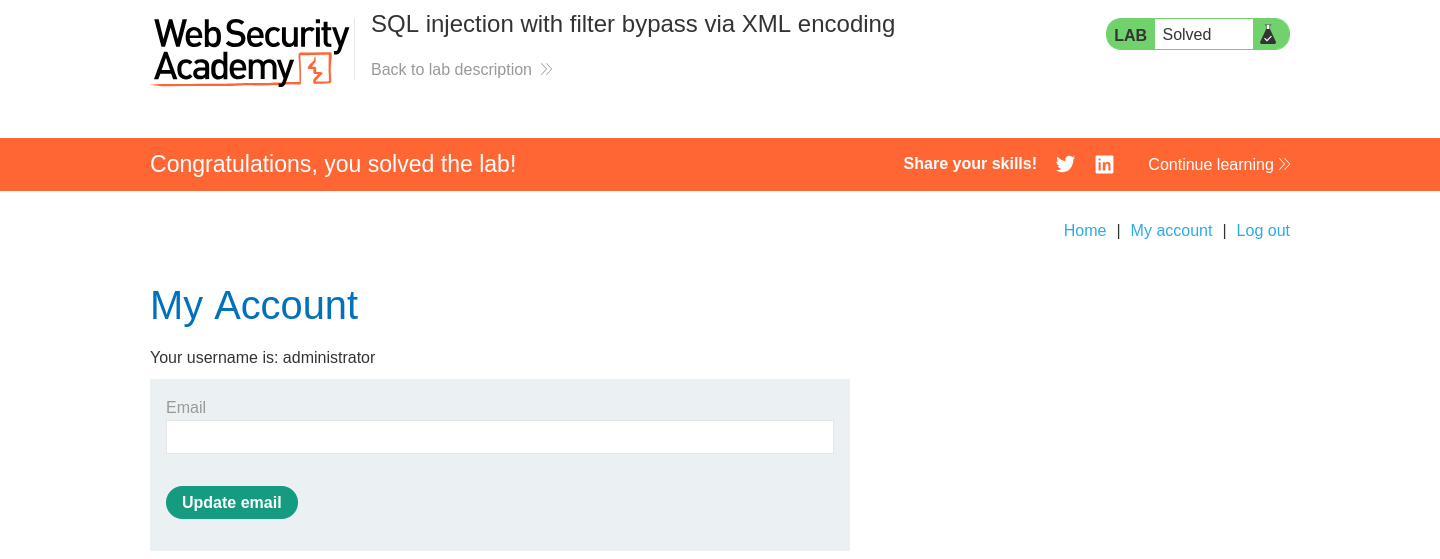This screenshot has width=1440, height=559.
Task: Click the Twitter share icon
Action: pyautogui.click(x=1065, y=164)
